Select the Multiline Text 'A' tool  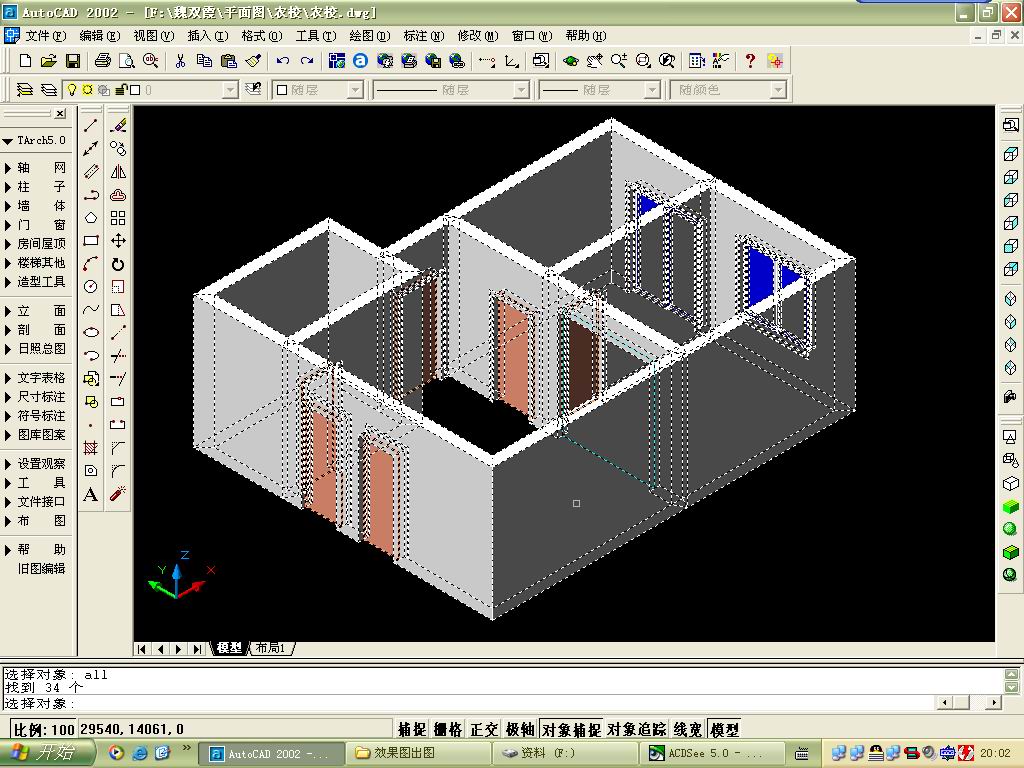tap(91, 494)
